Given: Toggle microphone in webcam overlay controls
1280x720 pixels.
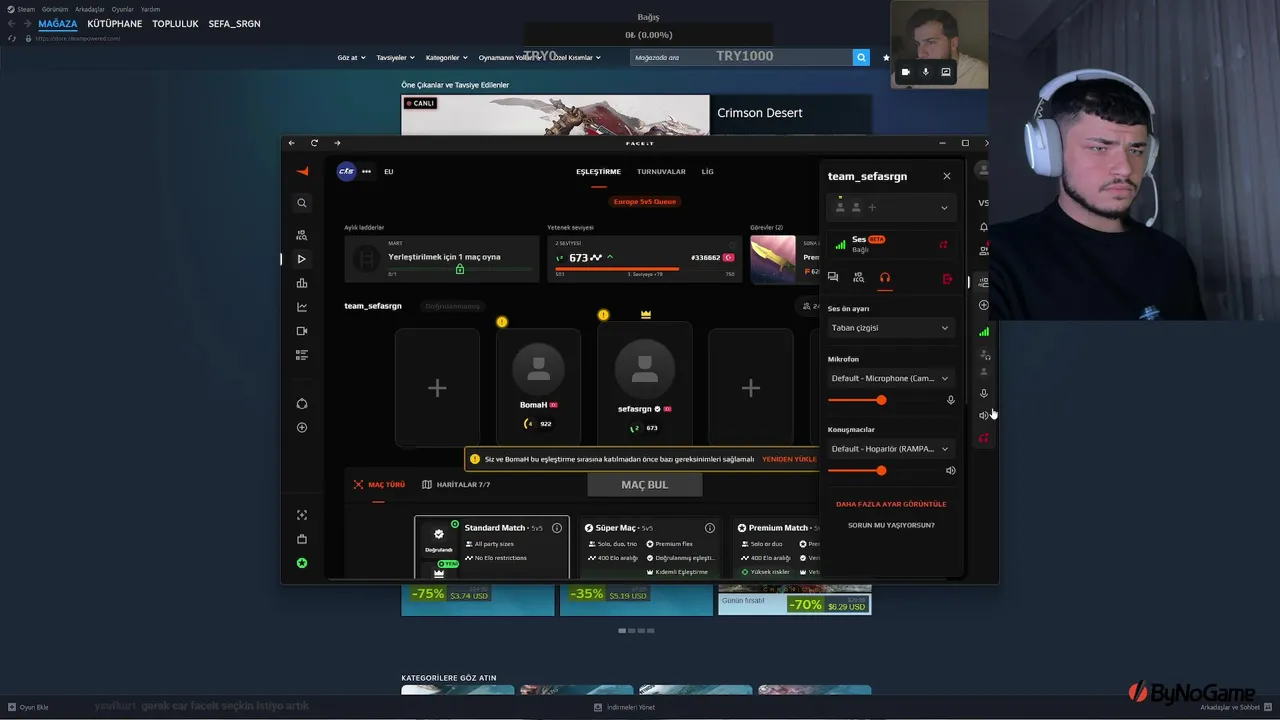Looking at the screenshot, I should pos(926,72).
